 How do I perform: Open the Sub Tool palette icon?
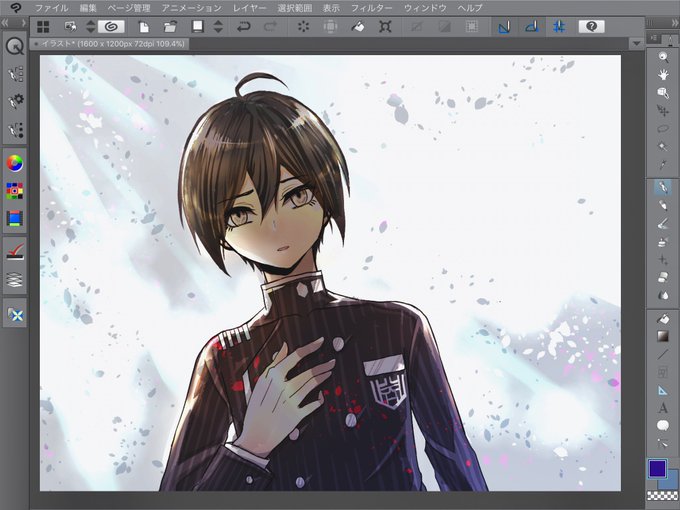pos(16,74)
